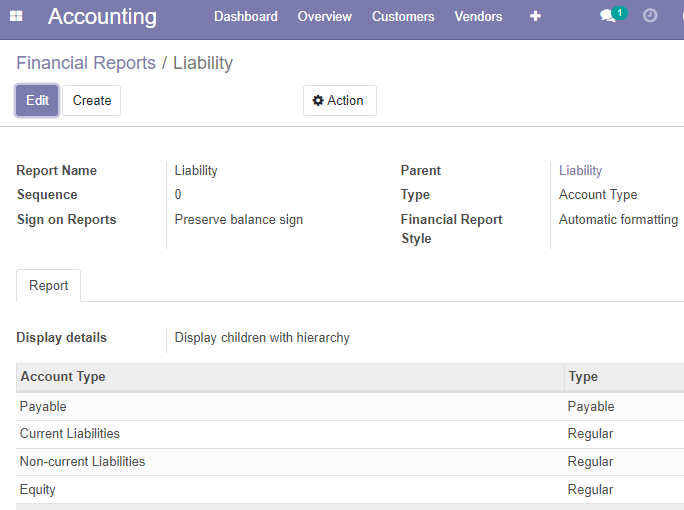The height and width of the screenshot is (510, 684).
Task: Open the activities clock icon
Action: point(650,16)
